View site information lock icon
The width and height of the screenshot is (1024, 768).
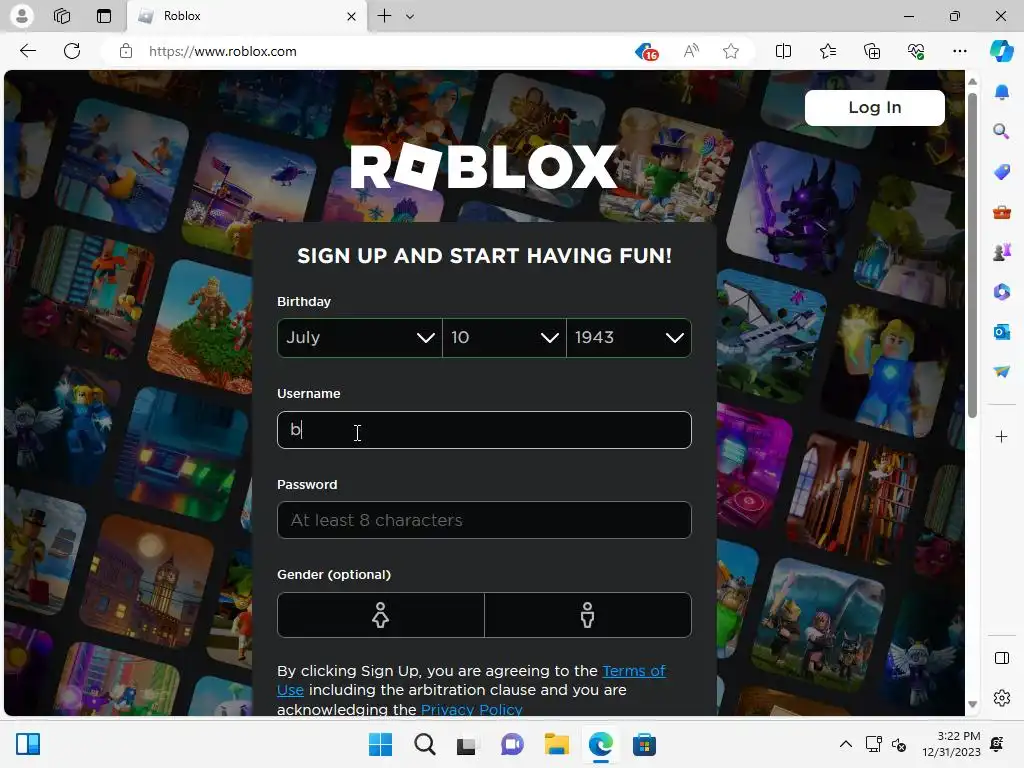point(126,51)
